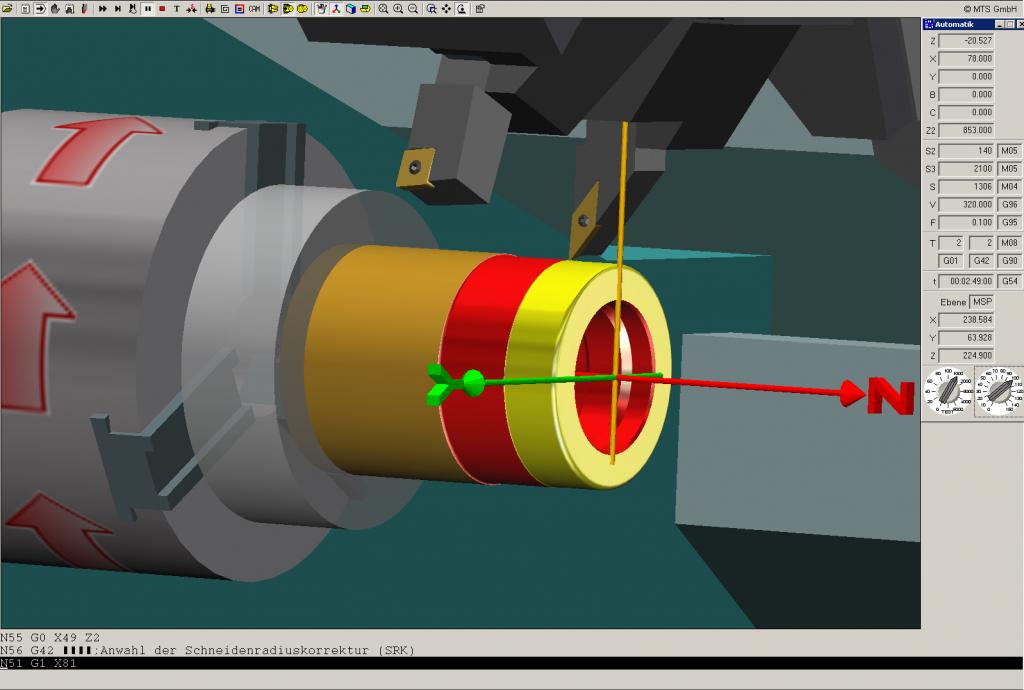This screenshot has height=690, width=1024.
Task: Click the open file folder icon
Action: pyautogui.click(x=8, y=8)
